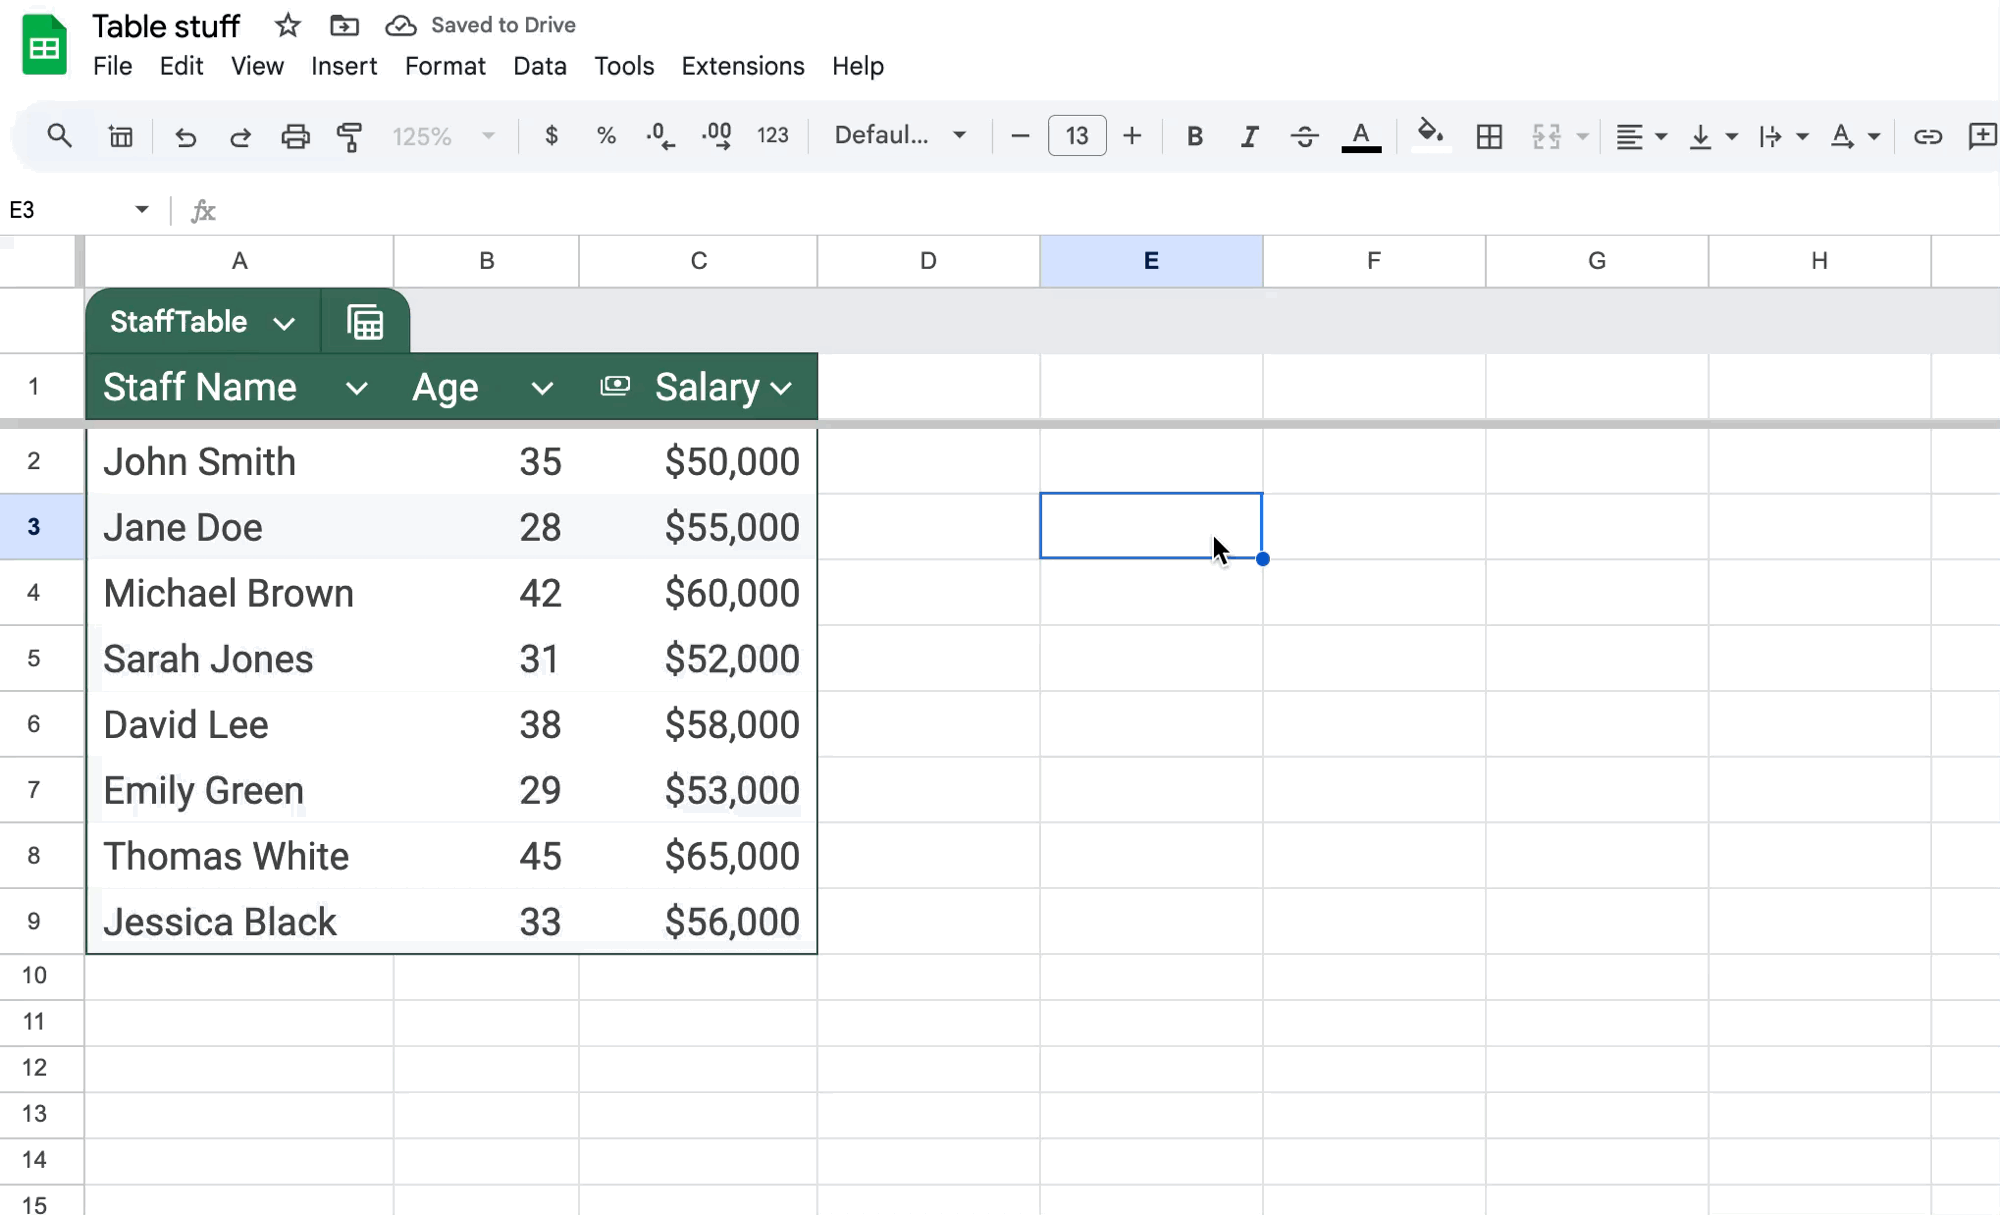This screenshot has height=1215, width=2000.
Task: Open the fill color picker
Action: click(1430, 134)
